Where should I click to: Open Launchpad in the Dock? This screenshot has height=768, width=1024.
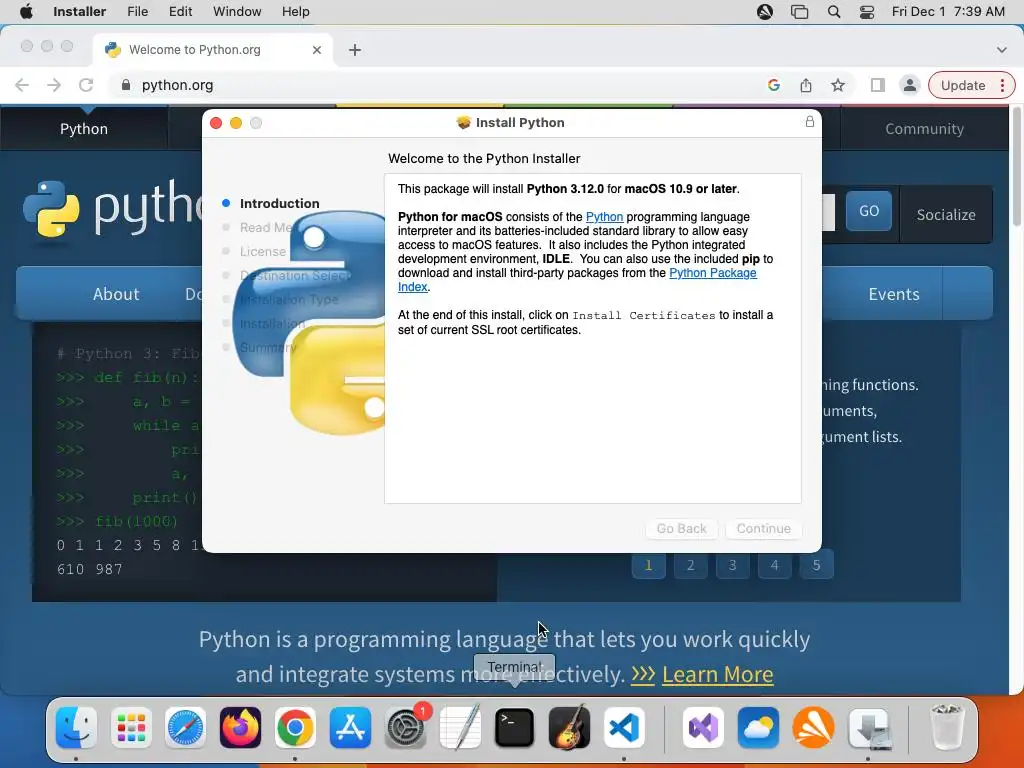(131, 727)
